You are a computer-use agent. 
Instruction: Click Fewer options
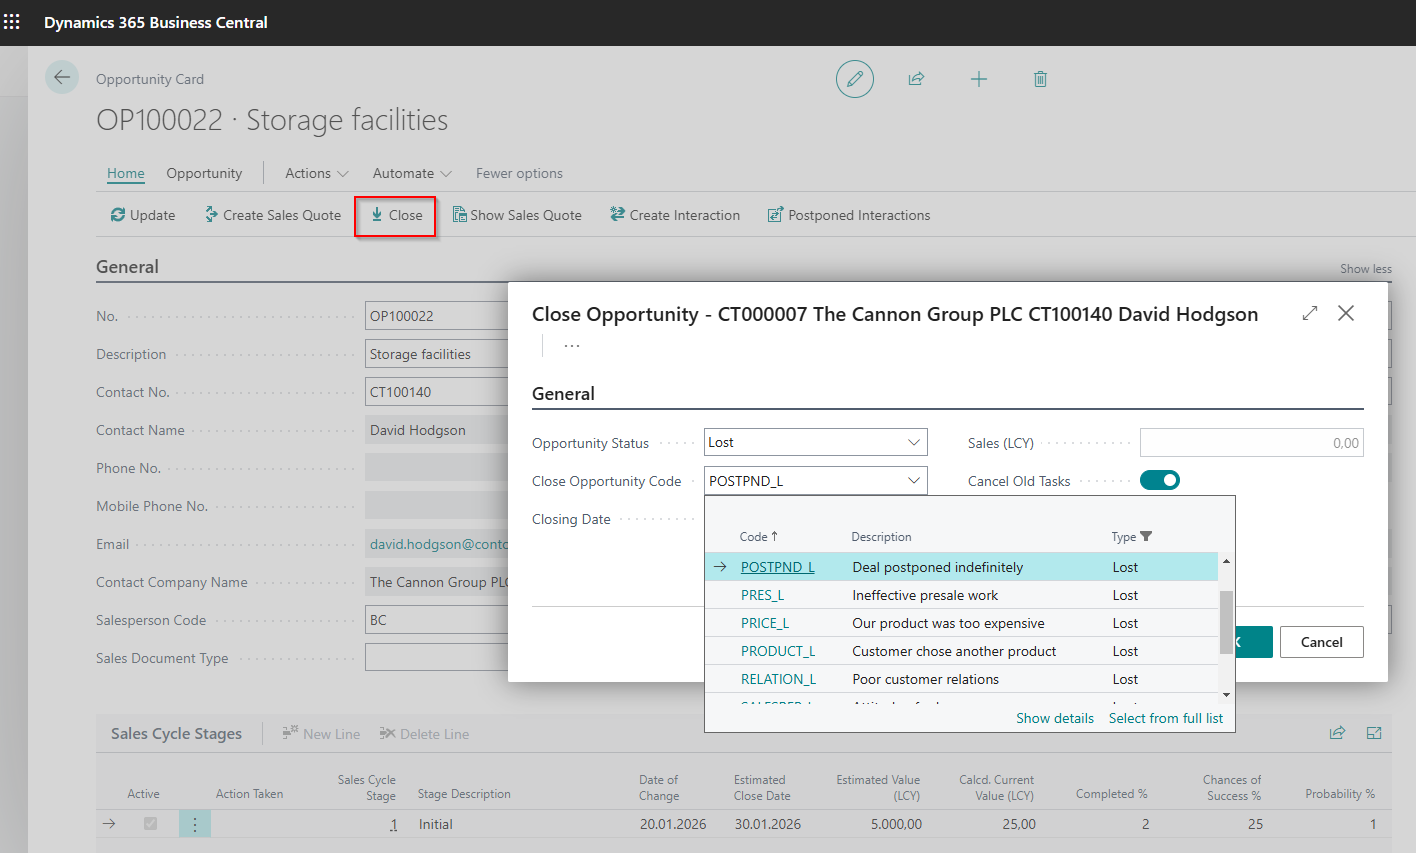(519, 173)
